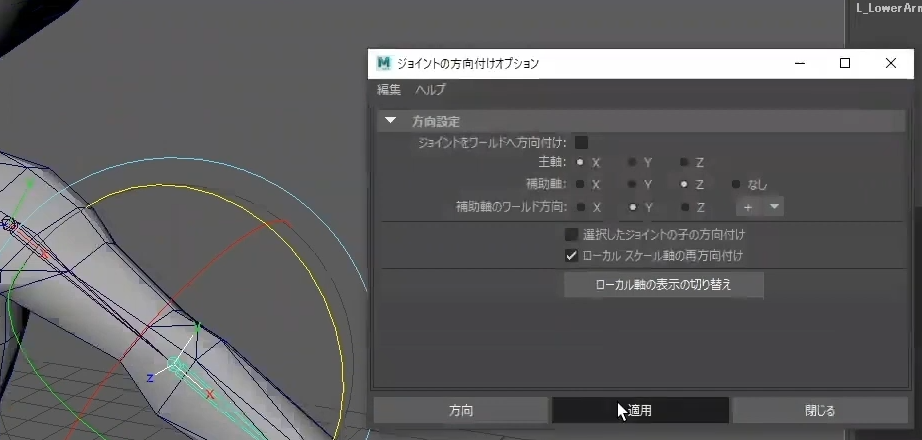
Task: Enable ジョイントをワールドへ方向付け checkbox
Action: 581,142
